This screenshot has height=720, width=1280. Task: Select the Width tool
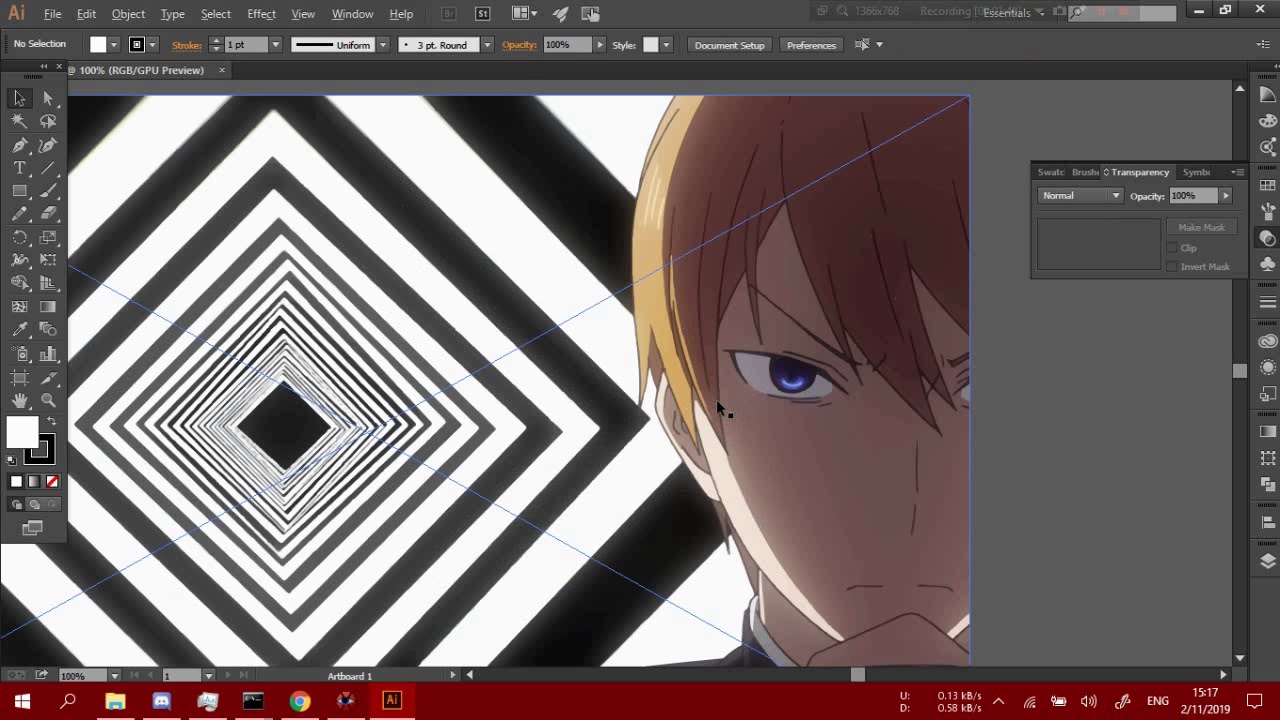(19, 261)
